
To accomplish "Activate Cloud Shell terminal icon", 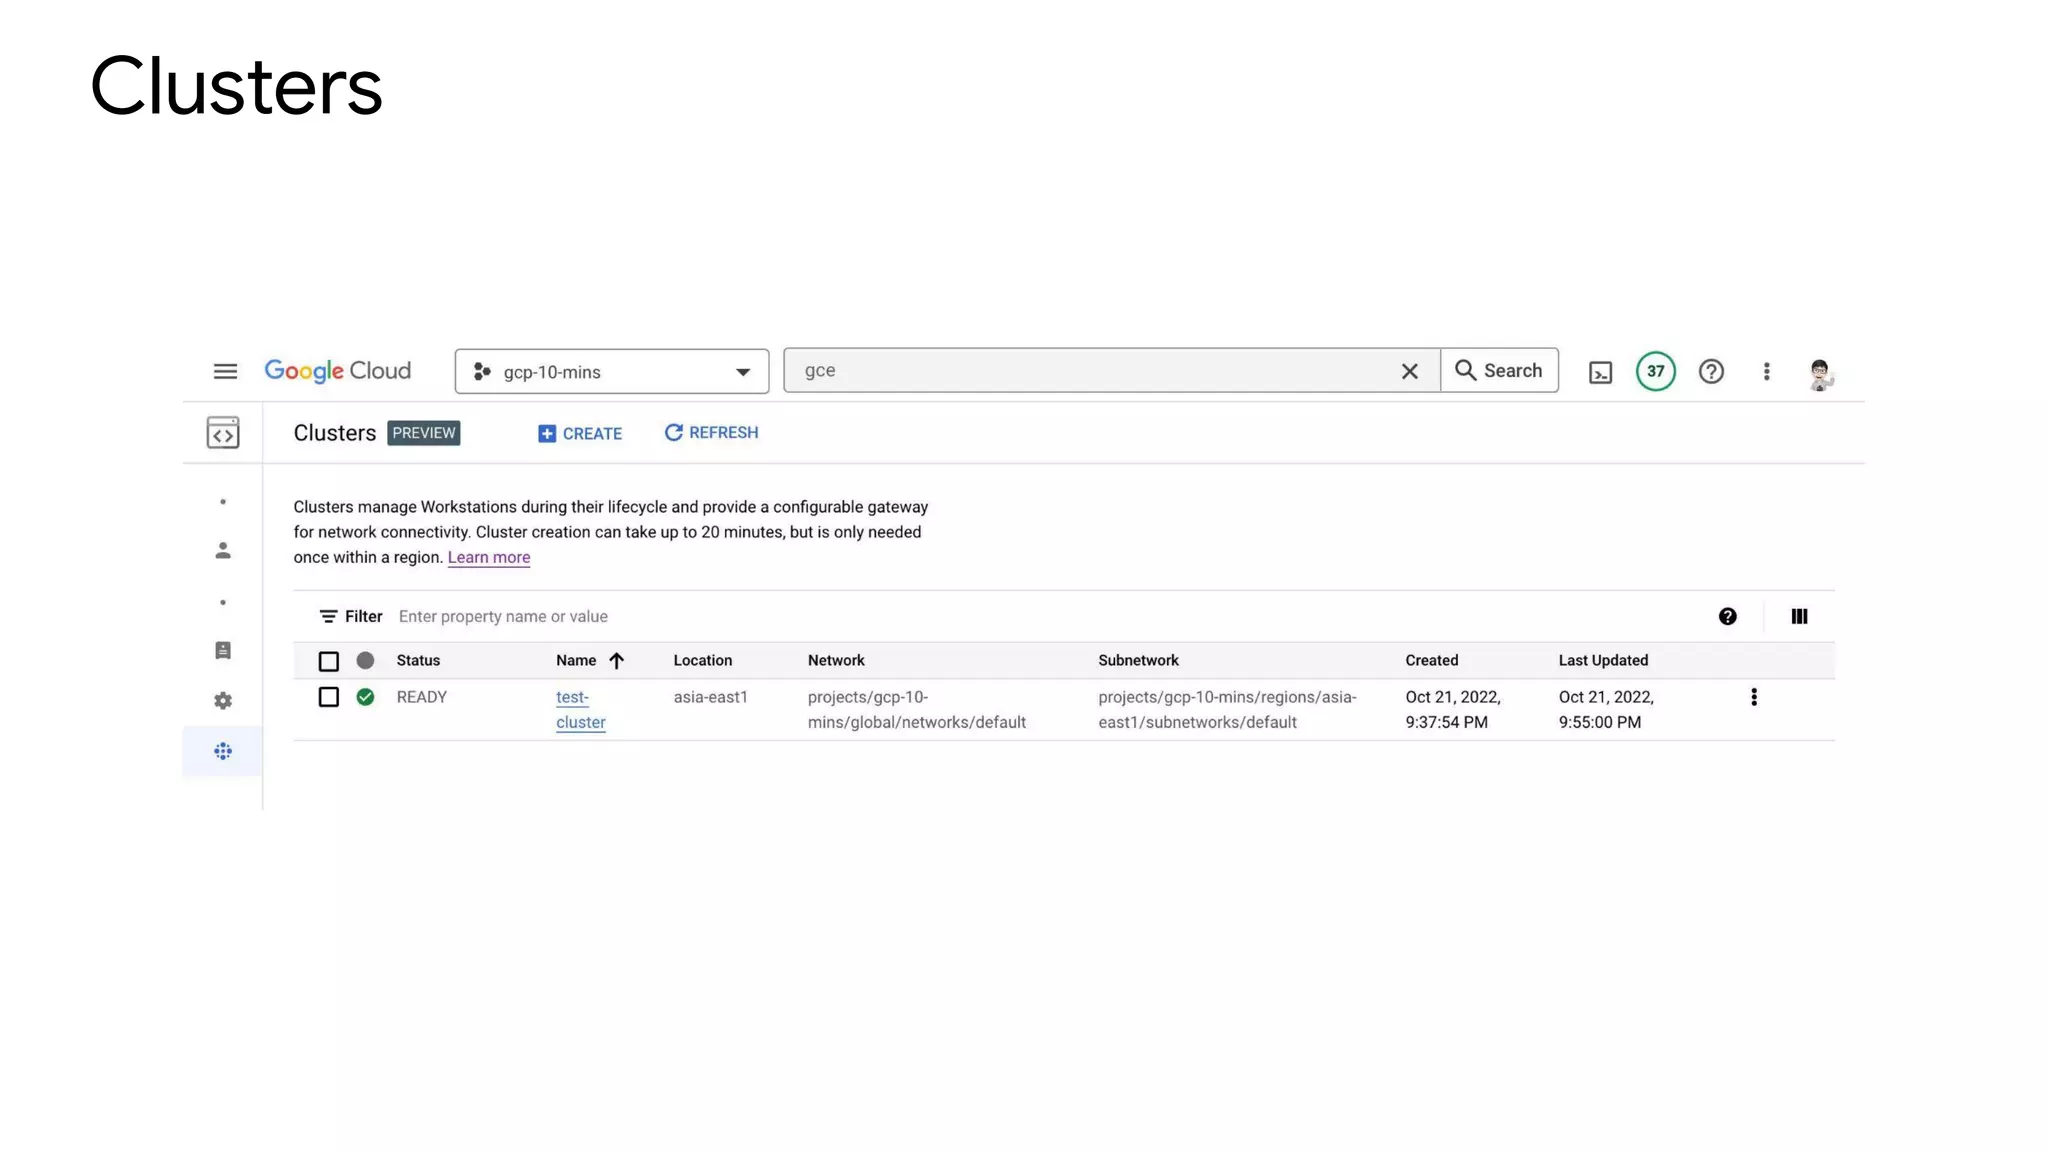I will [1600, 372].
